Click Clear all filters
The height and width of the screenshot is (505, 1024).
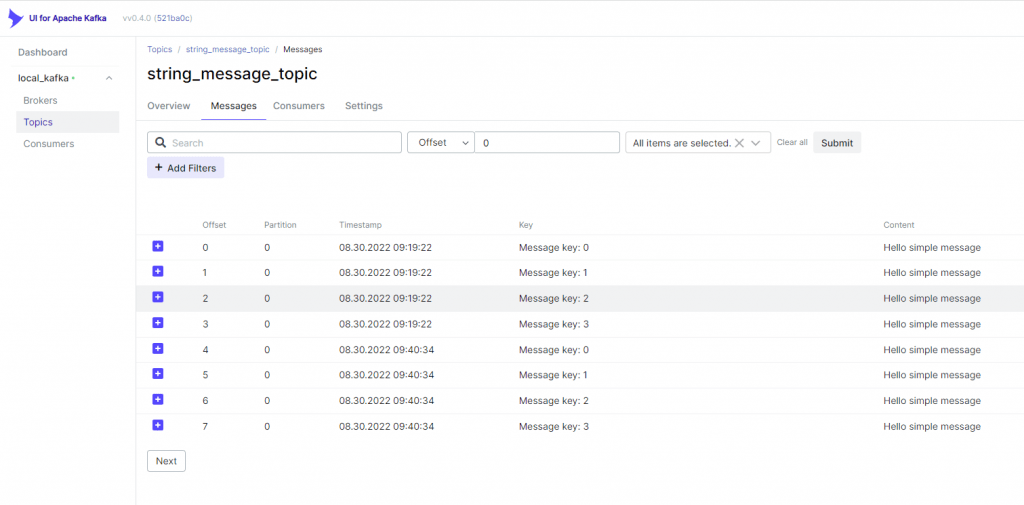(x=792, y=142)
